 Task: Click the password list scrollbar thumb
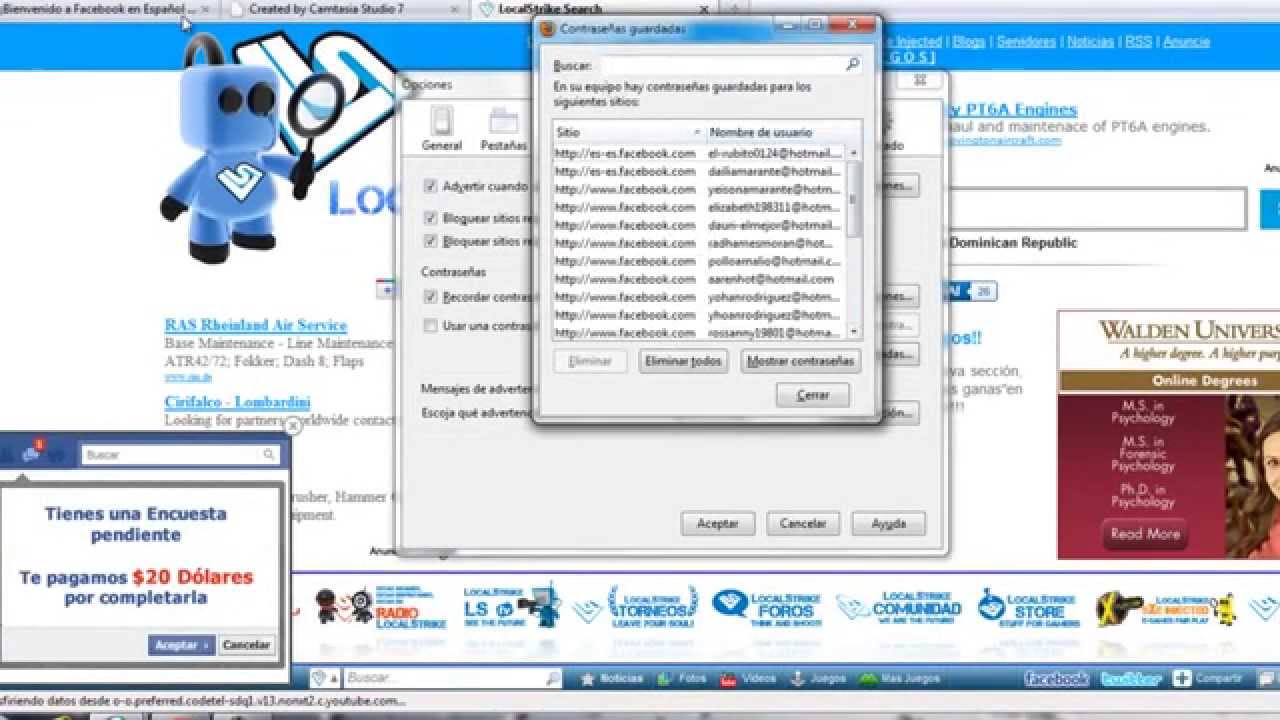(854, 199)
